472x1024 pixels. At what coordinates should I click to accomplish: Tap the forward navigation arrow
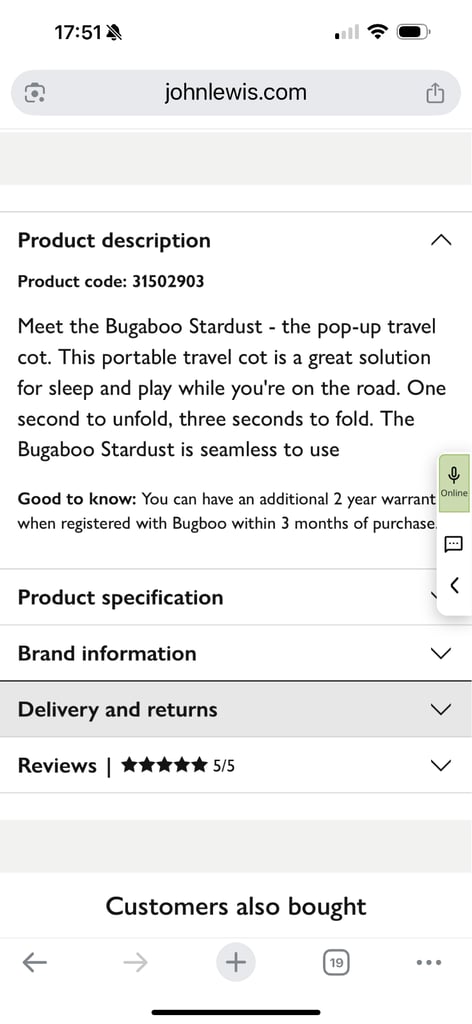pyautogui.click(x=135, y=962)
